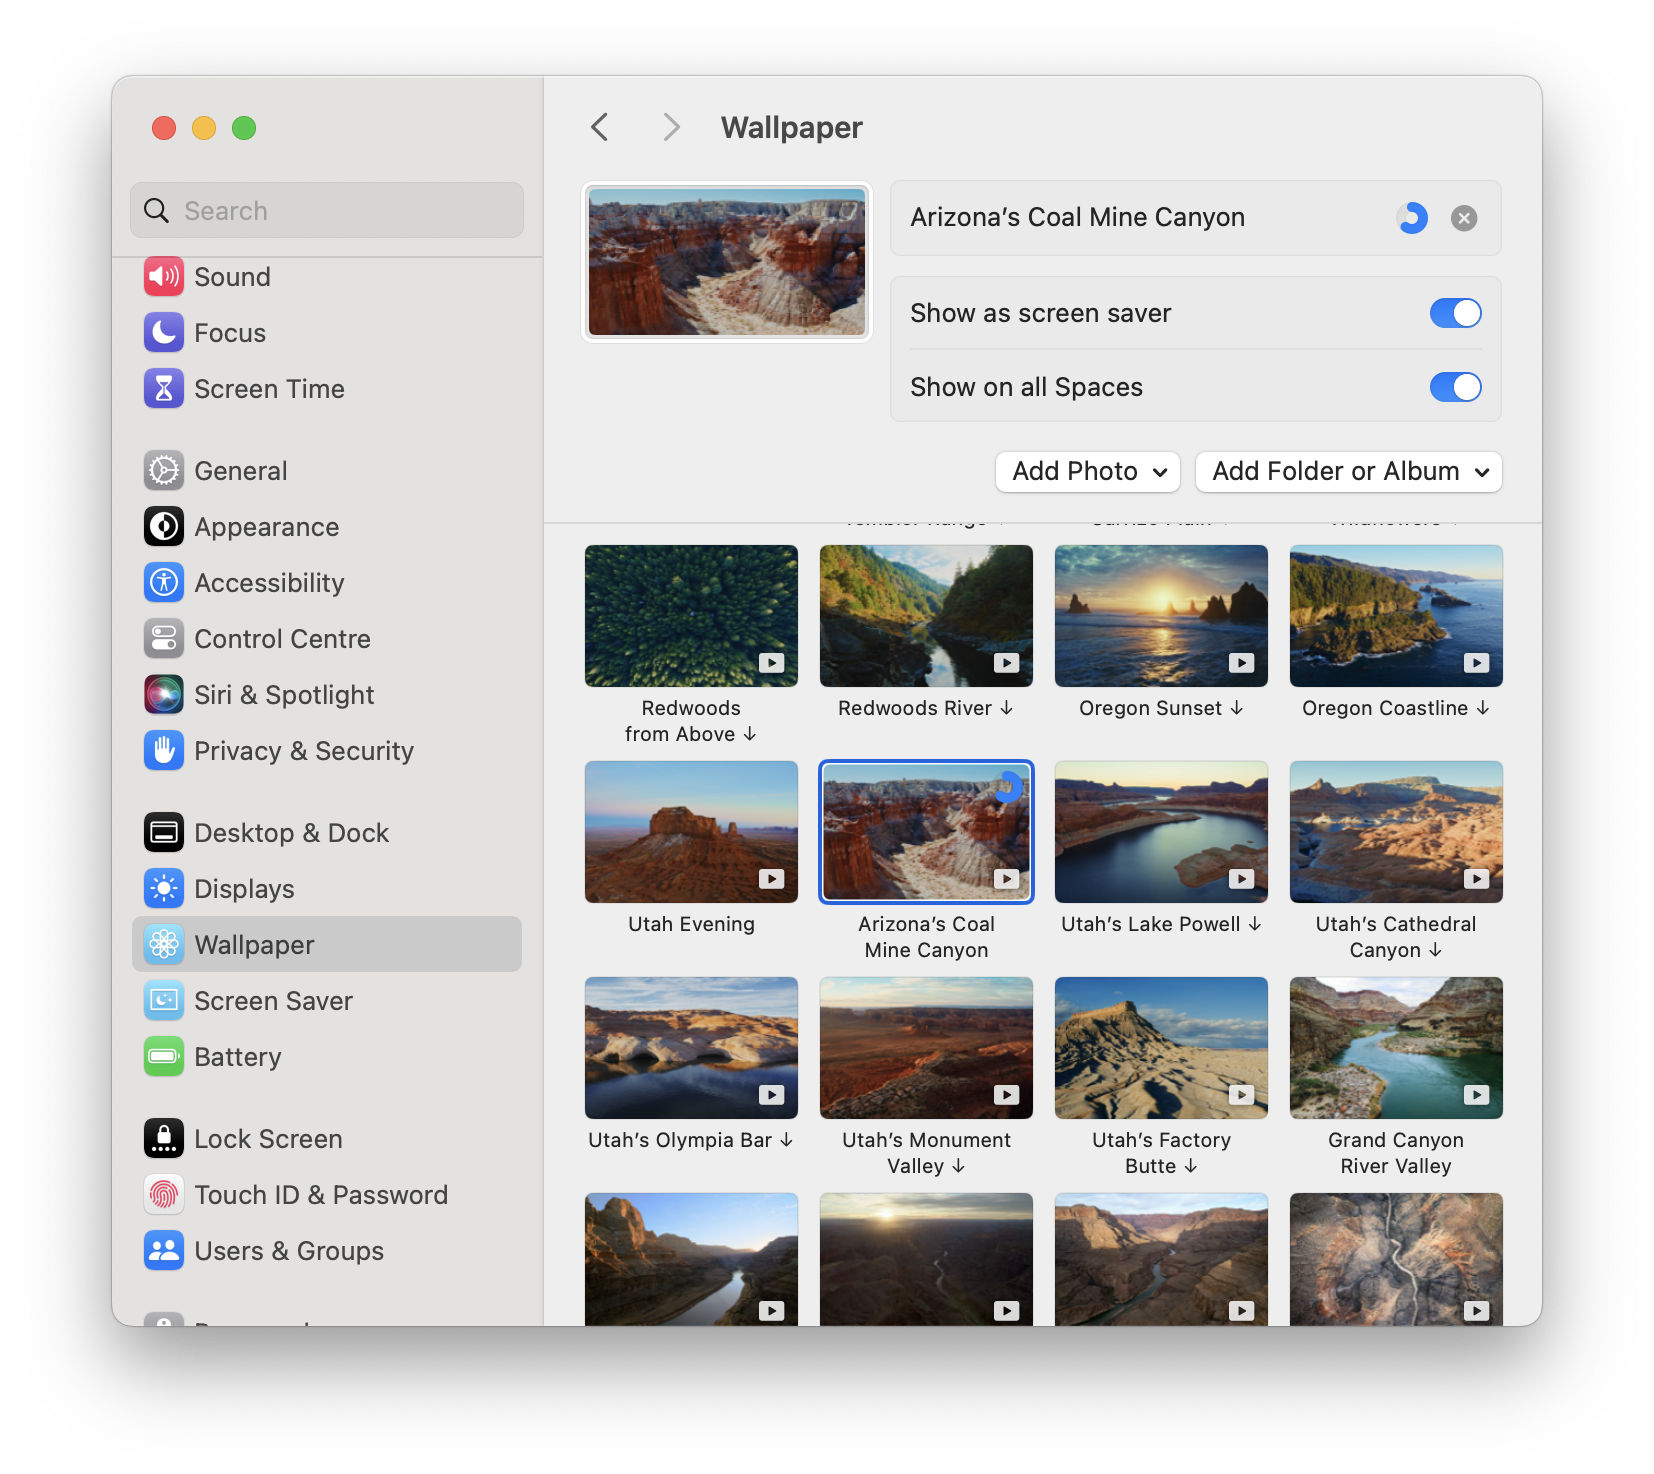Click the Battery icon in sidebar
The image size is (1654, 1474).
coord(164,1057)
